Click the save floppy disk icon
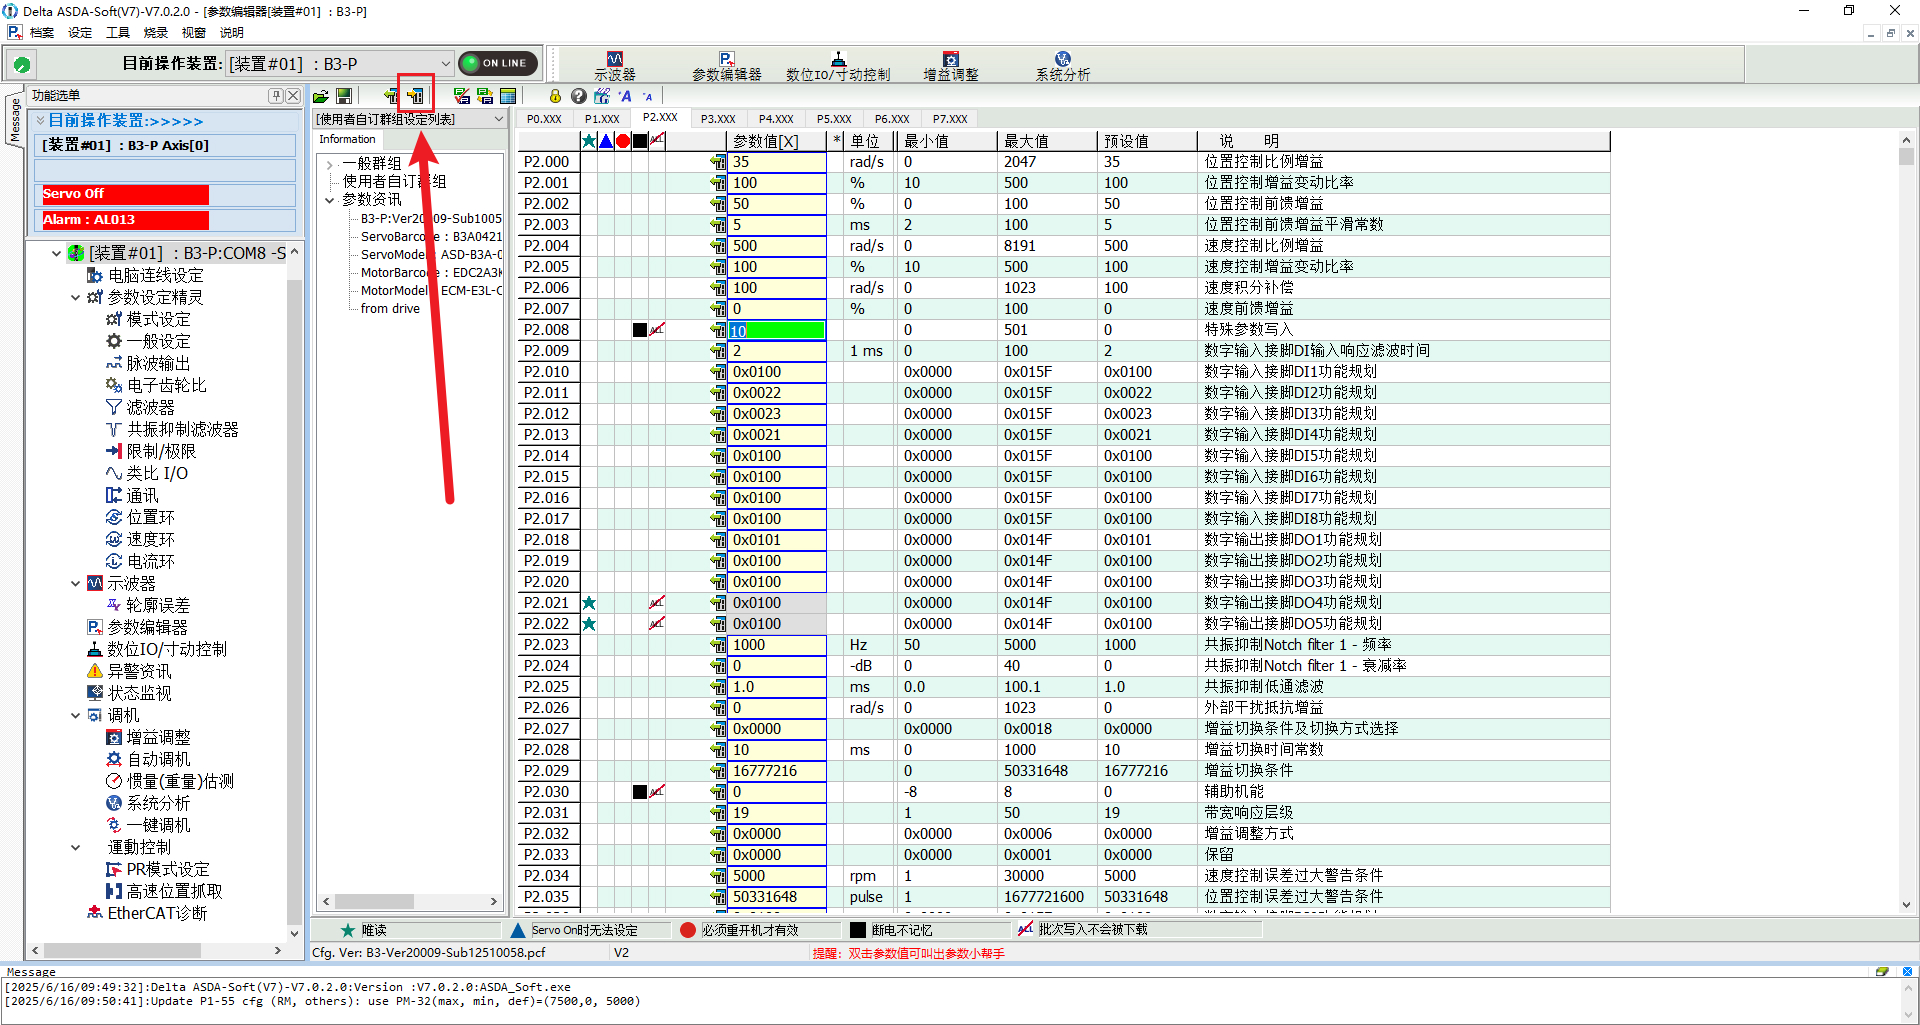This screenshot has height=1025, width=1920. point(344,96)
